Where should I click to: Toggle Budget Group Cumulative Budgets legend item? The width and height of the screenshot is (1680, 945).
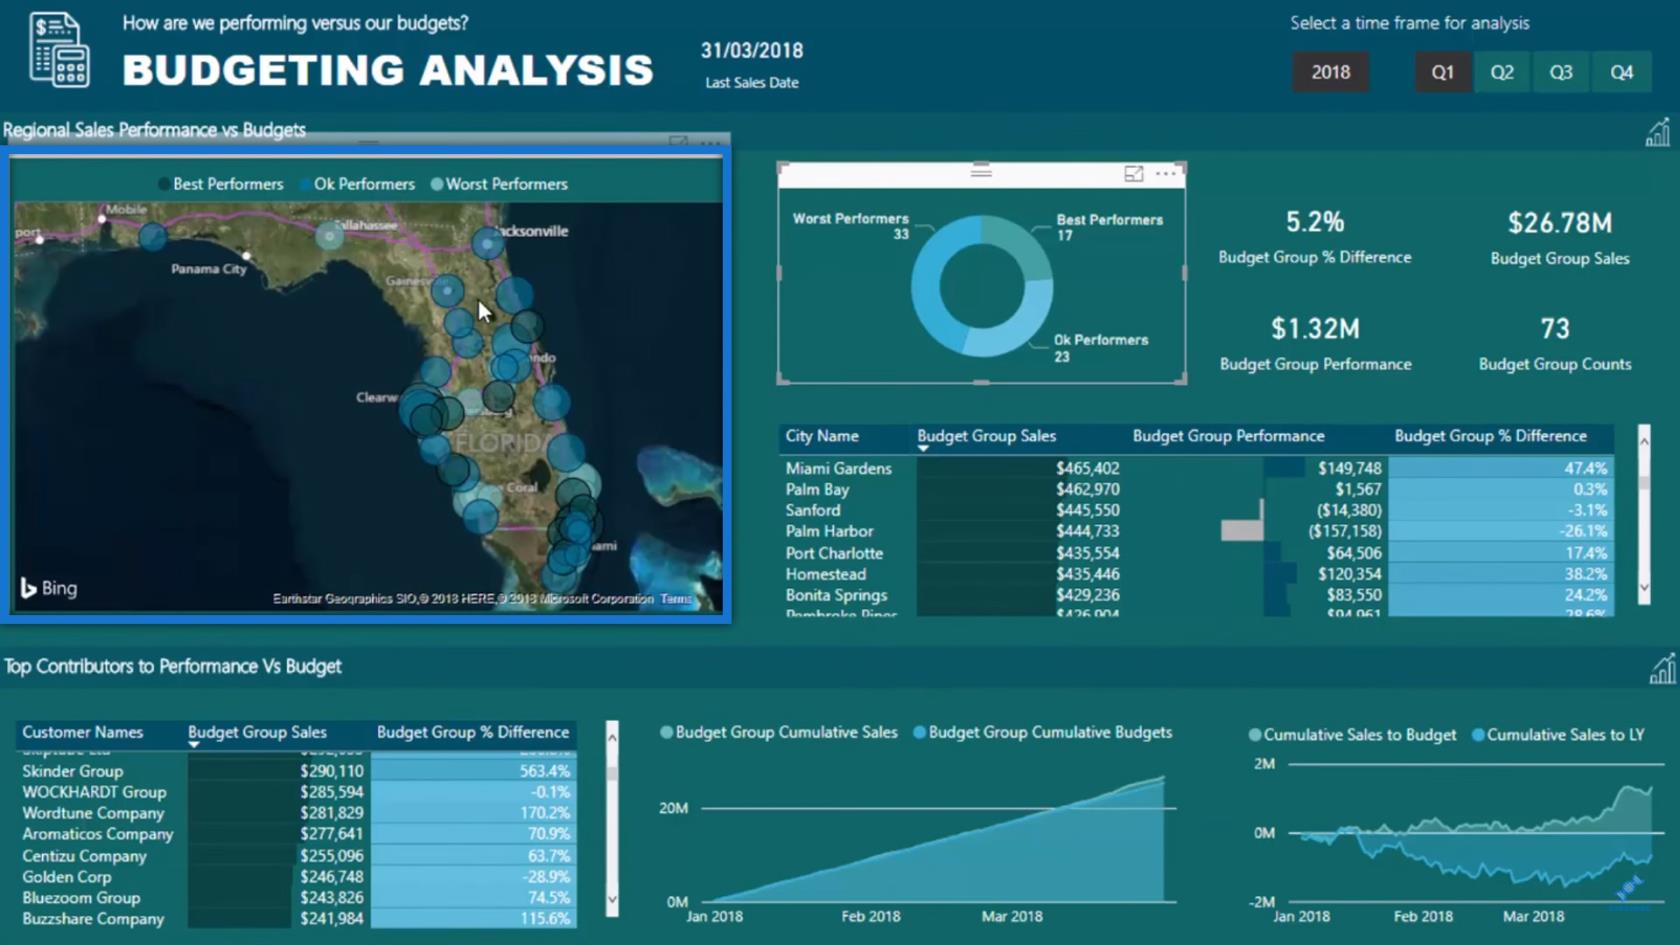(x=1042, y=732)
